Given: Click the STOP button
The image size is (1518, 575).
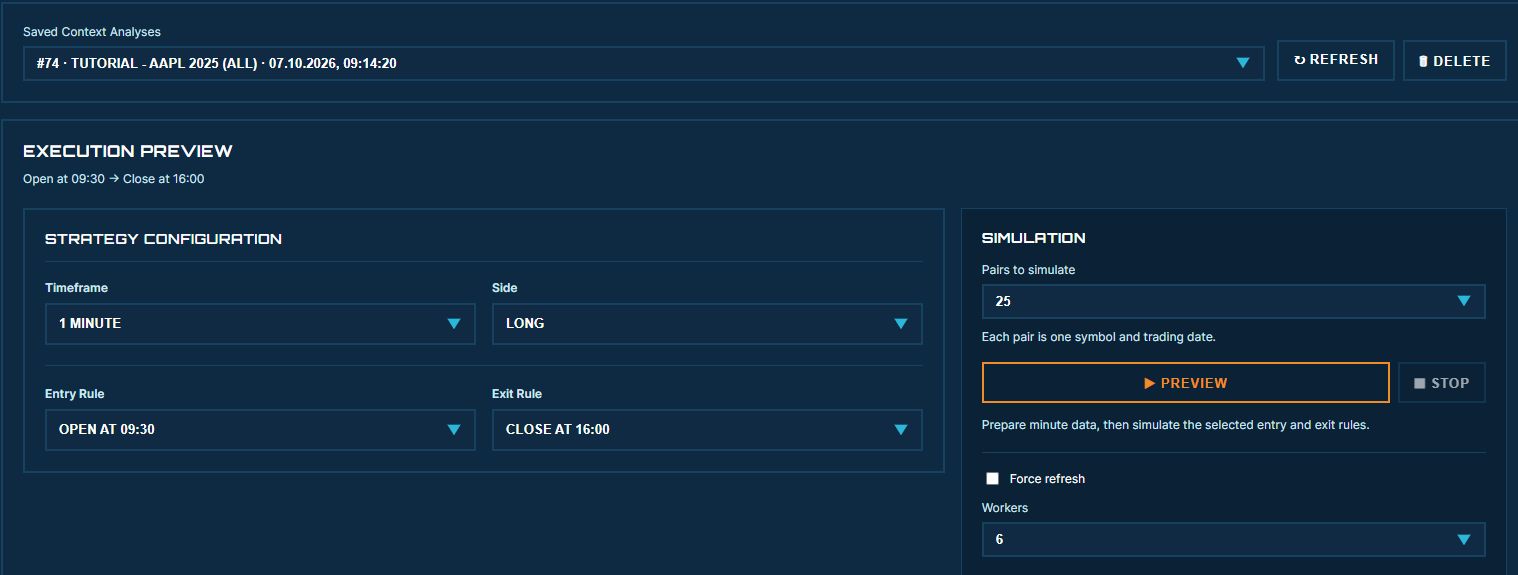Looking at the screenshot, I should (1441, 383).
